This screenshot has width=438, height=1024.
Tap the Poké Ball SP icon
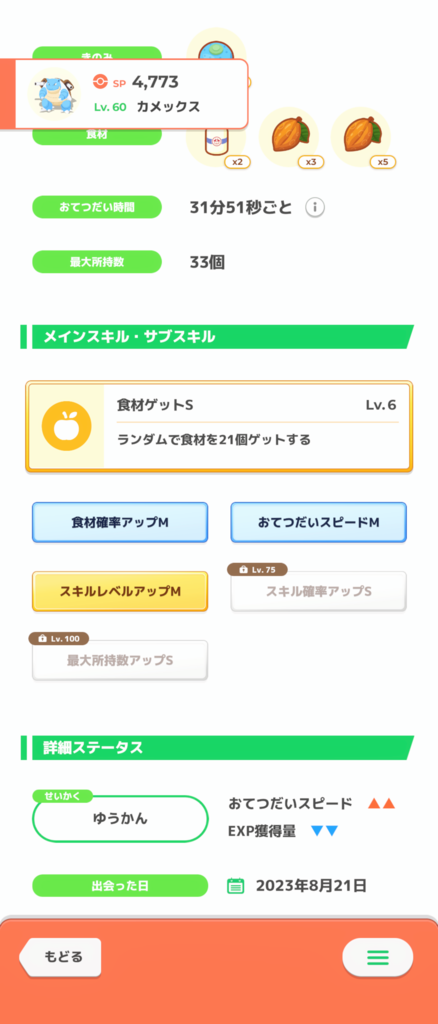100,82
